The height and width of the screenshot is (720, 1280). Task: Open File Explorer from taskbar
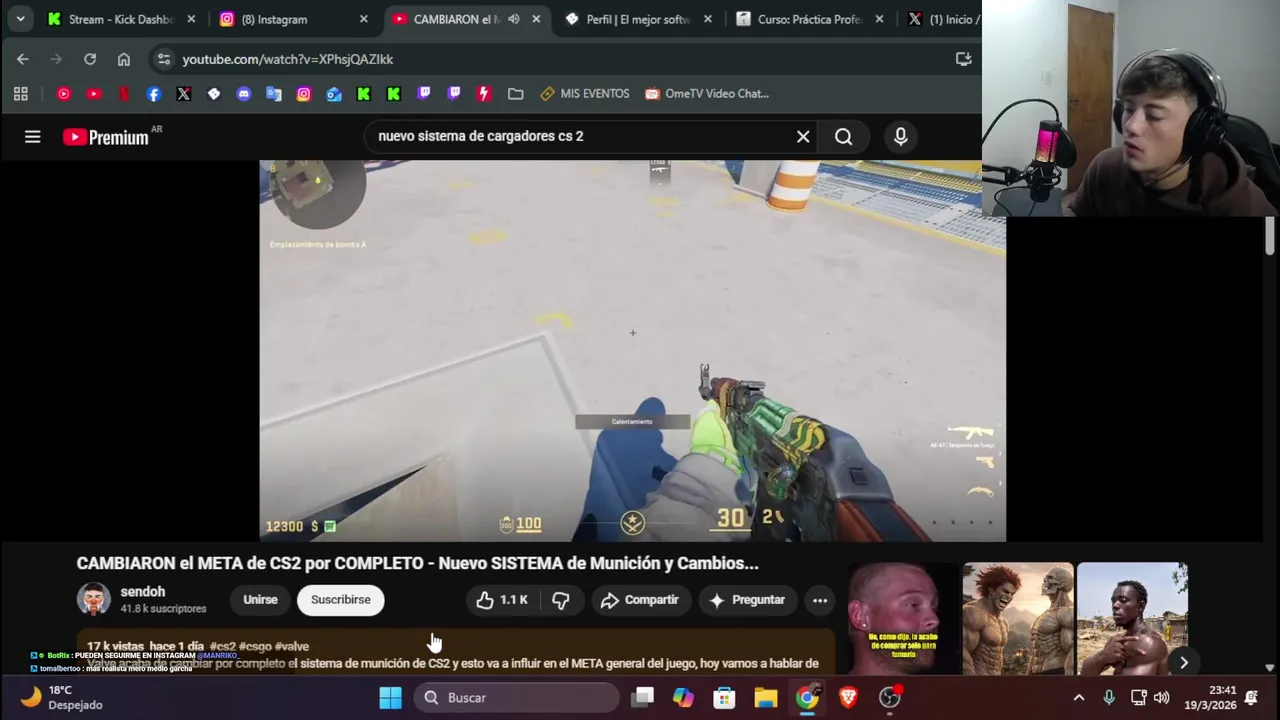766,698
